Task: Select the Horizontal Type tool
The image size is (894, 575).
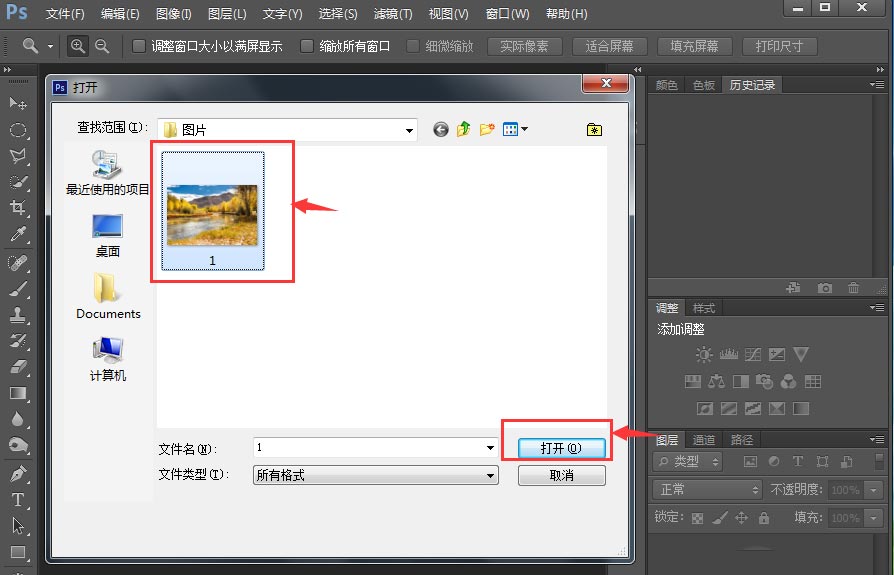Action: click(x=18, y=500)
